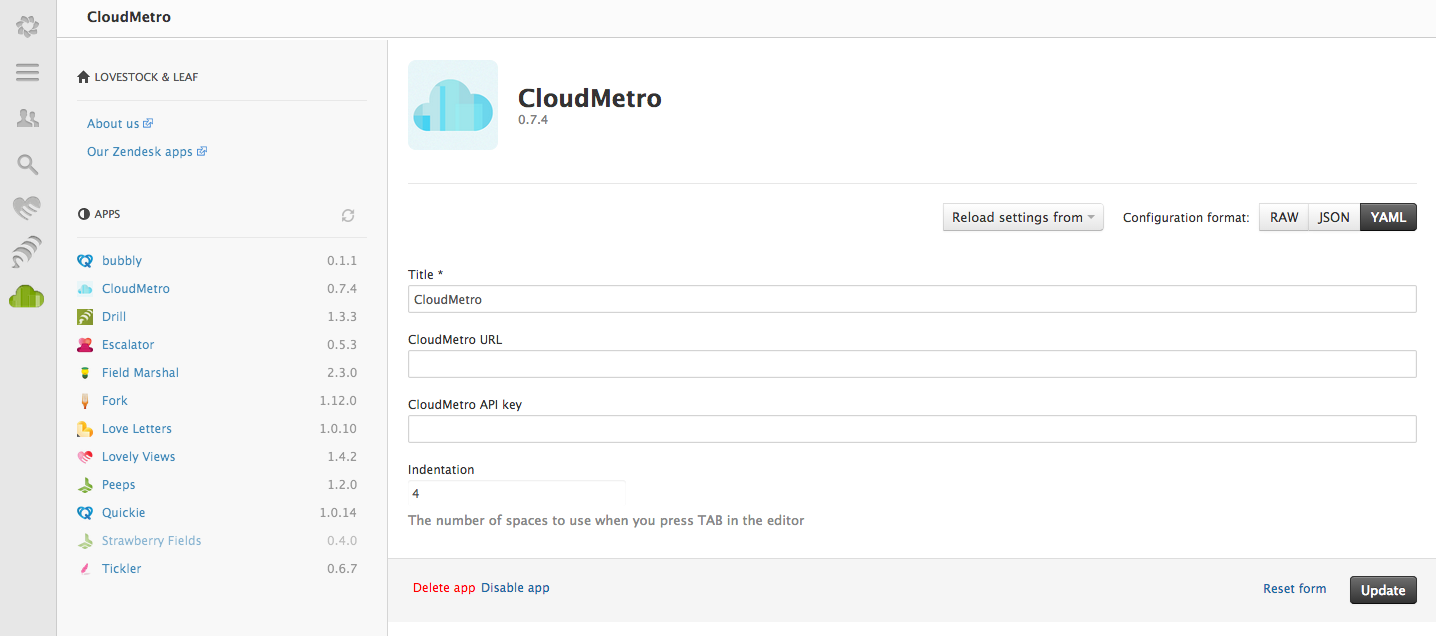Click the home icon beside Lovestock & Leaf
Viewport: 1436px width, 636px height.
pyautogui.click(x=83, y=77)
